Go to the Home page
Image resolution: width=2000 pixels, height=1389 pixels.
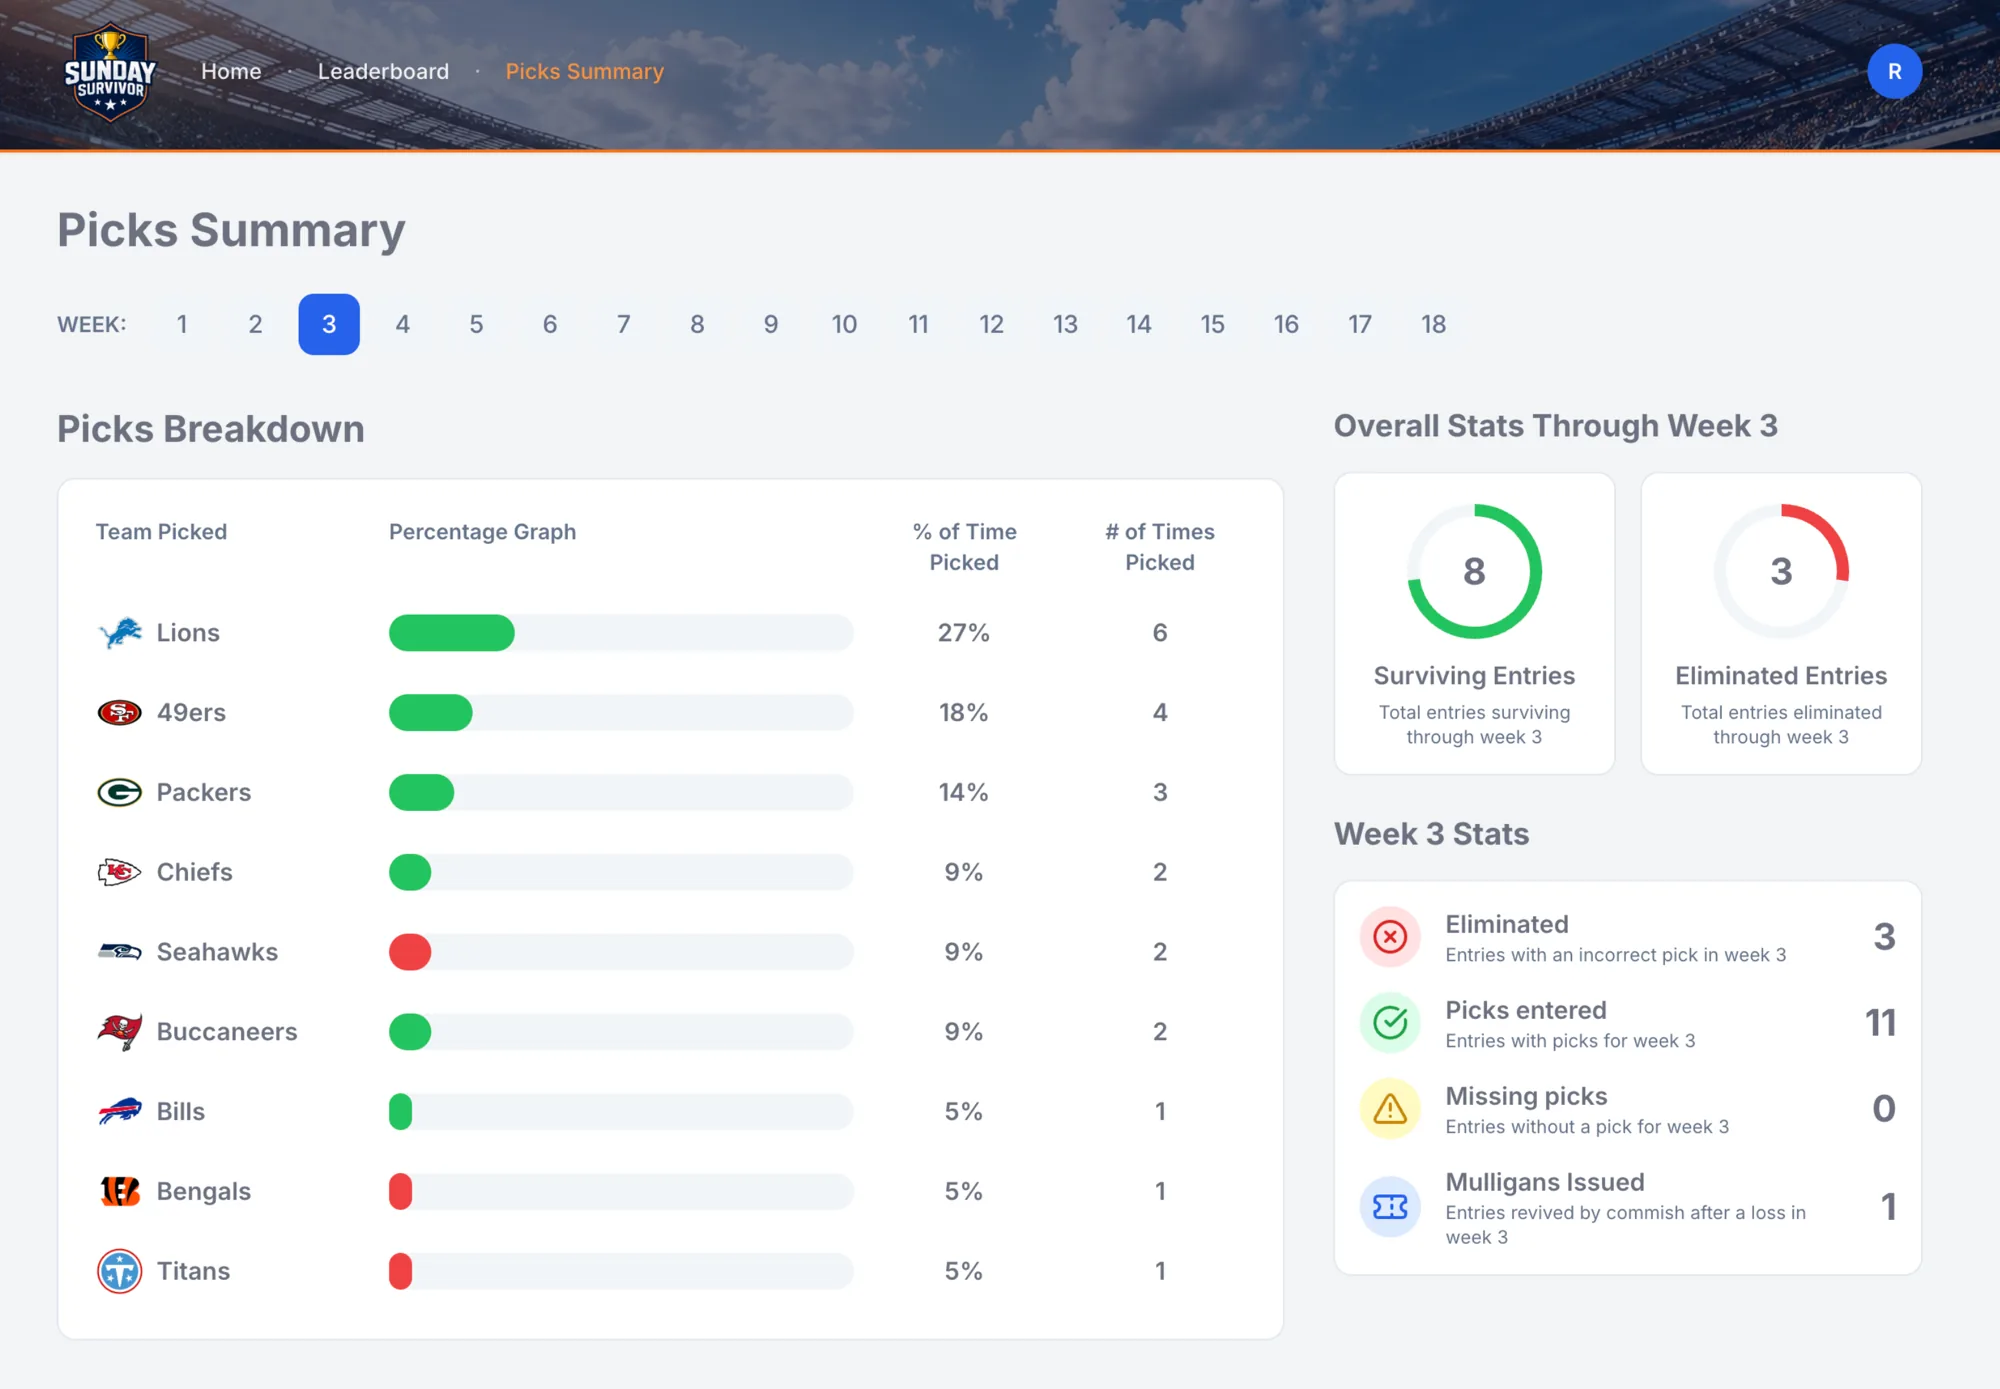click(x=231, y=72)
